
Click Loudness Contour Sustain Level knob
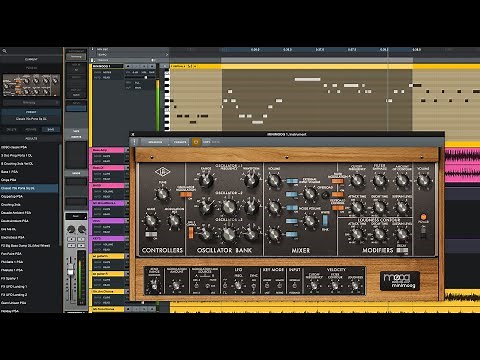click(402, 234)
